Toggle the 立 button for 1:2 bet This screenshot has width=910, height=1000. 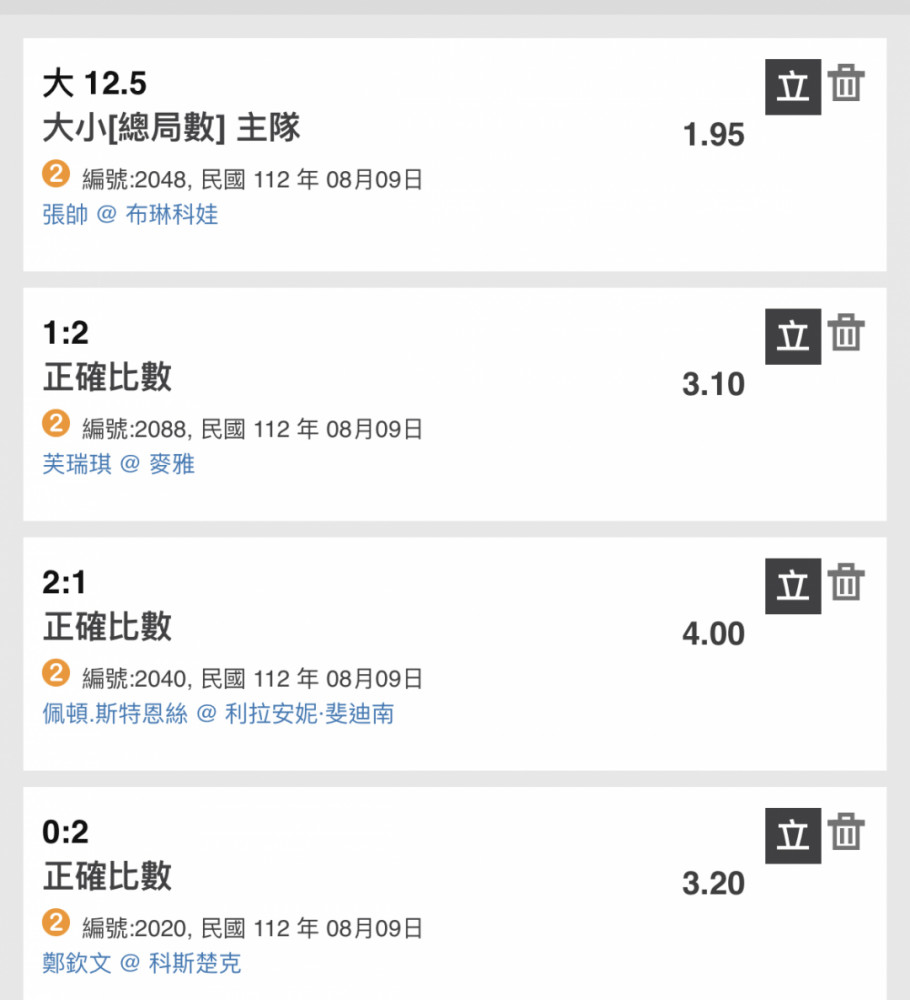(793, 336)
